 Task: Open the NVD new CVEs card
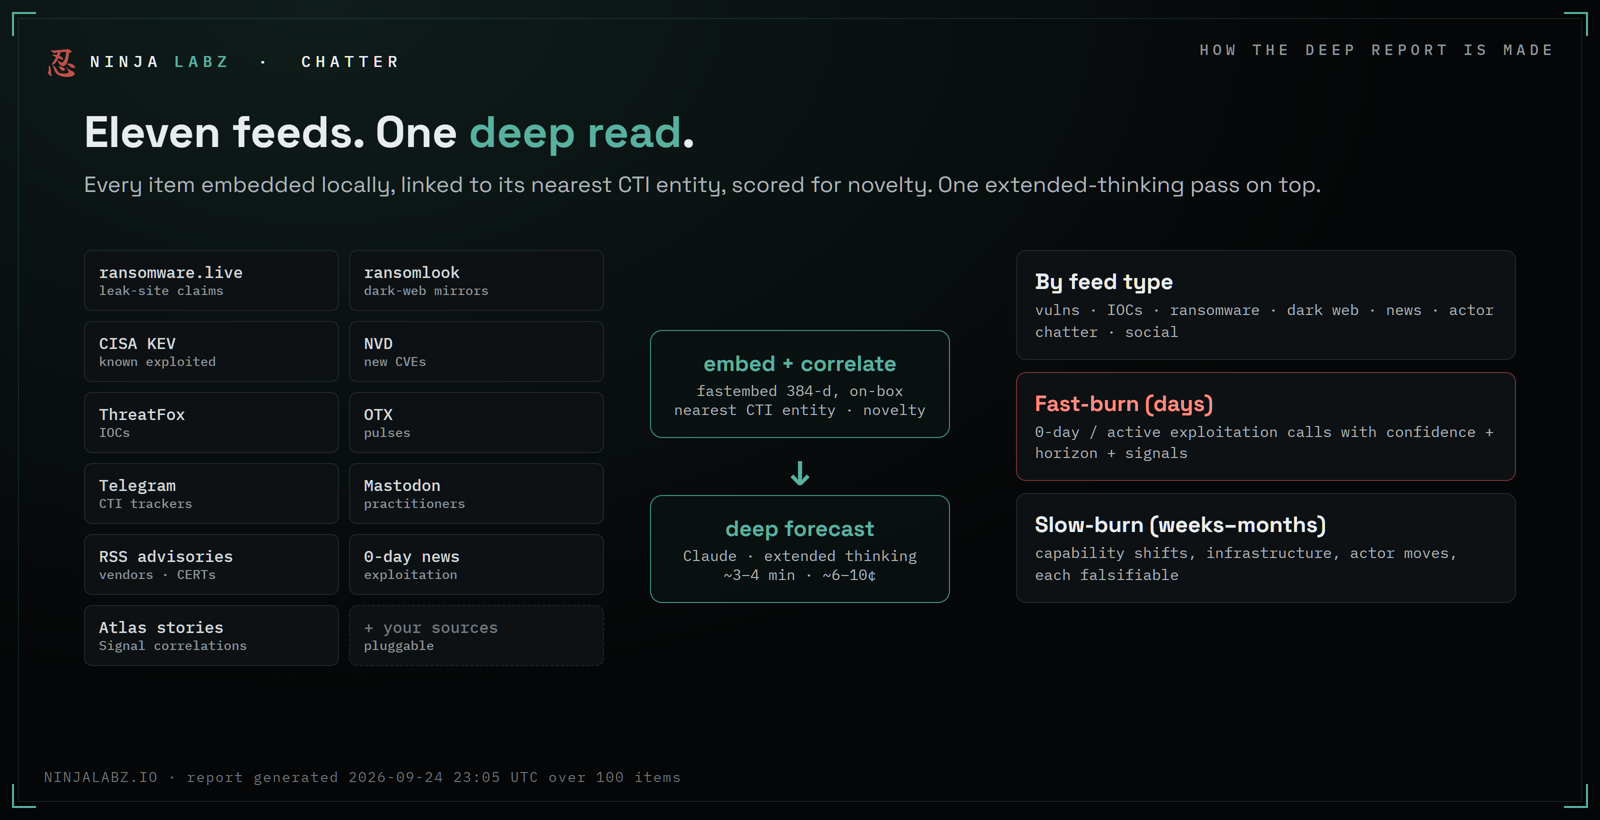click(476, 351)
